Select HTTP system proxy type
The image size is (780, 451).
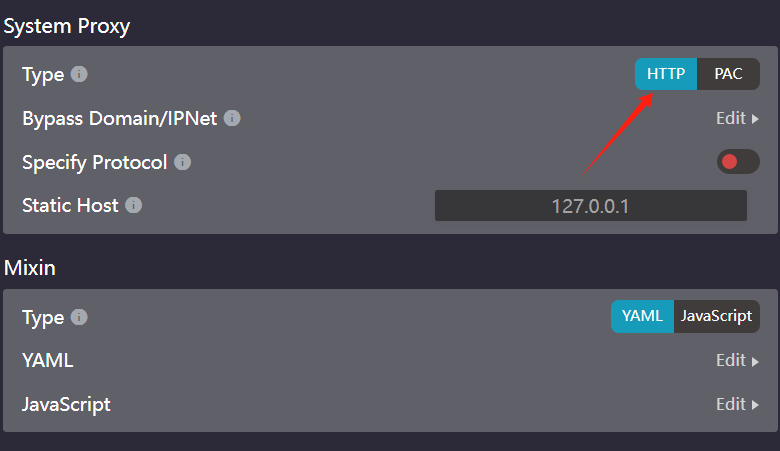[666, 74]
